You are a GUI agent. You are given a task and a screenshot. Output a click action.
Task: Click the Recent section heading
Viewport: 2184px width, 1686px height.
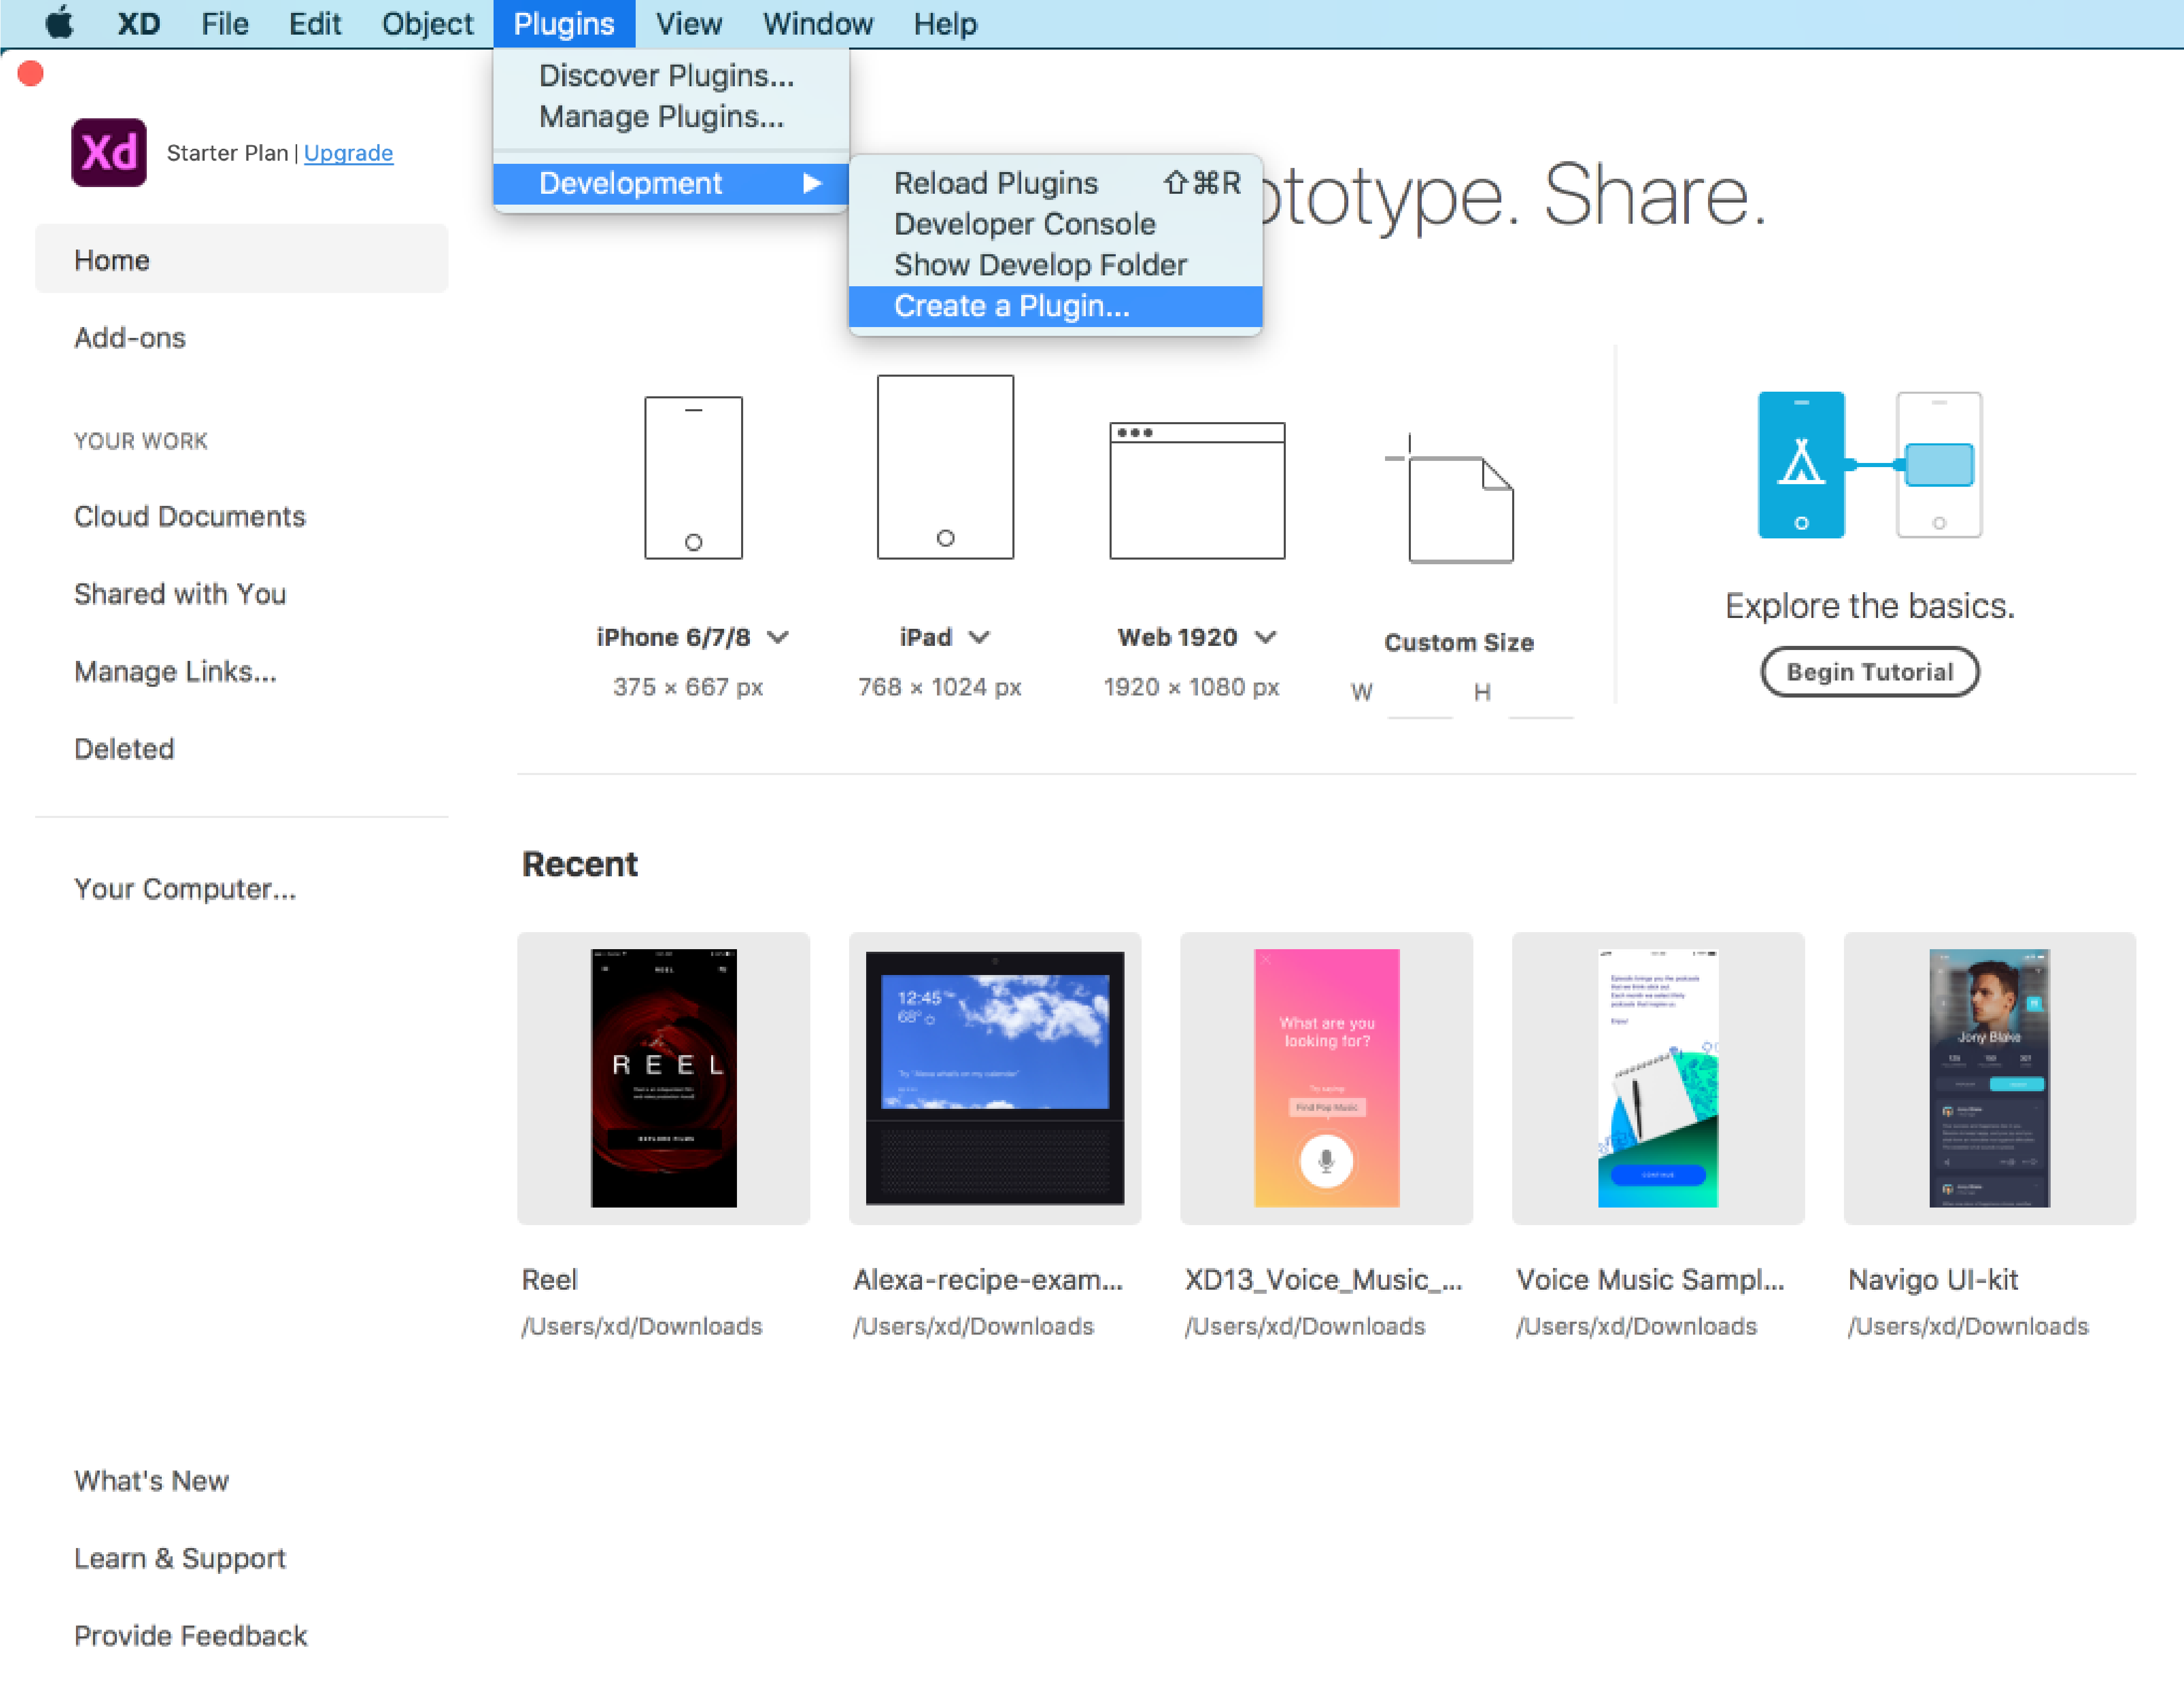pos(579,864)
